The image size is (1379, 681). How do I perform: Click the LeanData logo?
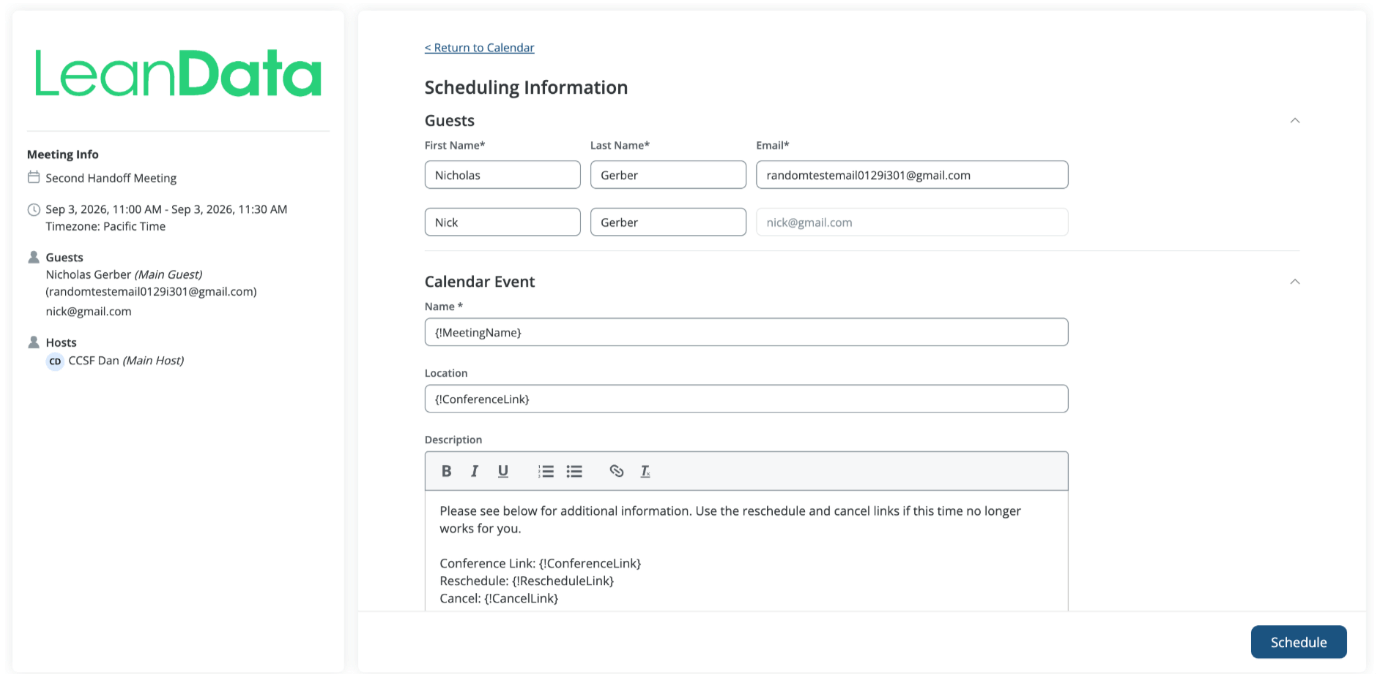[179, 74]
